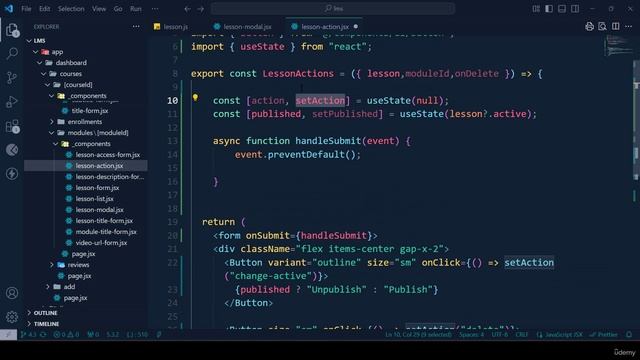This screenshot has width=640, height=360.
Task: Click the Prettier status item
Action: click(x=603, y=335)
